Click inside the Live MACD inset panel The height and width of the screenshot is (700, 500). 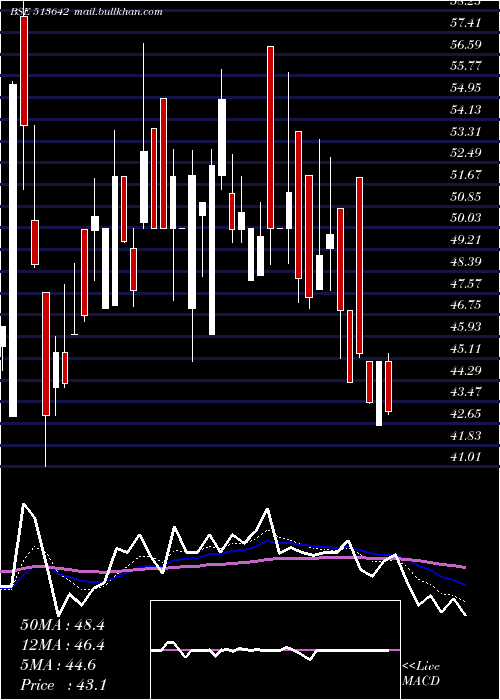pyautogui.click(x=275, y=650)
